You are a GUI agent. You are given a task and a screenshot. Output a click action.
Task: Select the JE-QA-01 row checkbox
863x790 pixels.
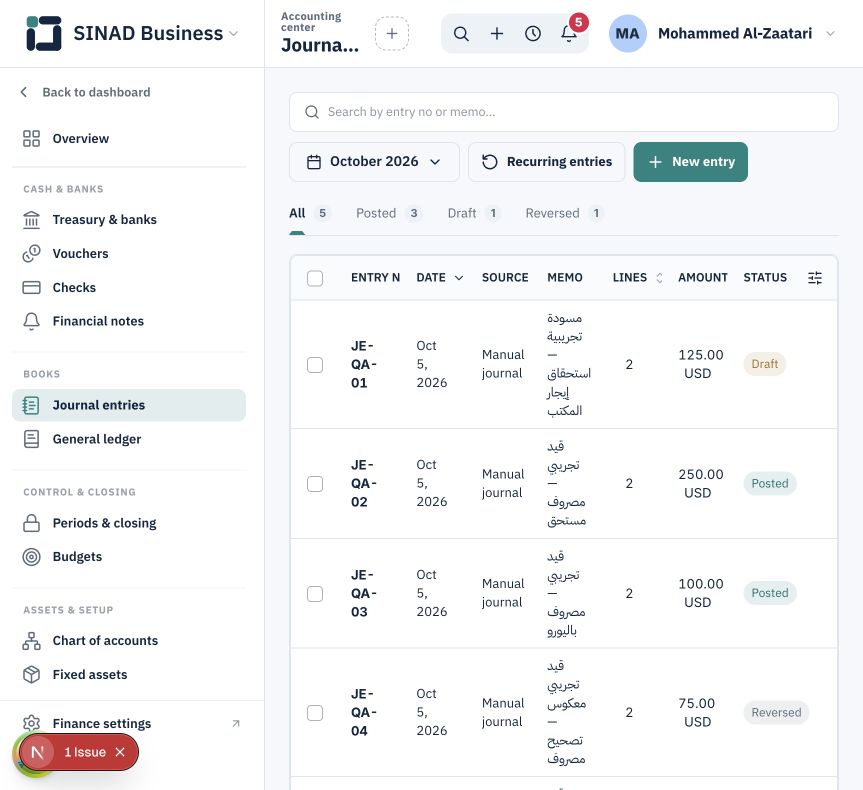click(x=315, y=364)
